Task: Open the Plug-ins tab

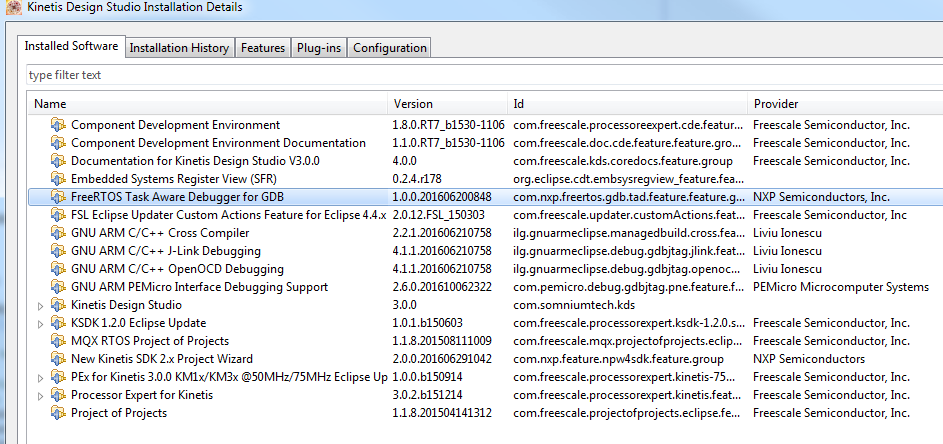Action: coord(319,47)
